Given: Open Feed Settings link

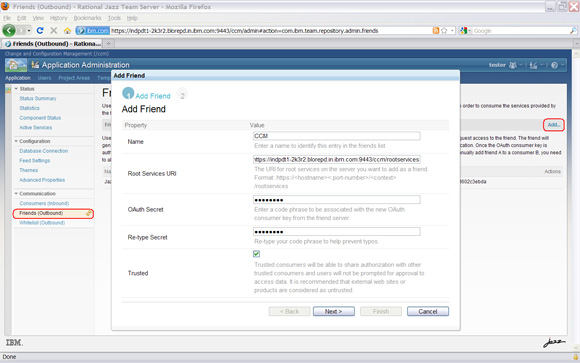Looking at the screenshot, I should [34, 161].
